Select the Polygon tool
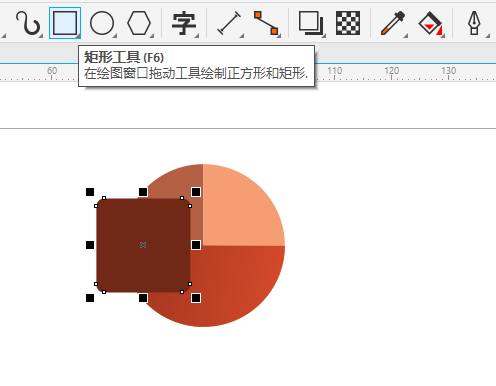 tap(139, 23)
